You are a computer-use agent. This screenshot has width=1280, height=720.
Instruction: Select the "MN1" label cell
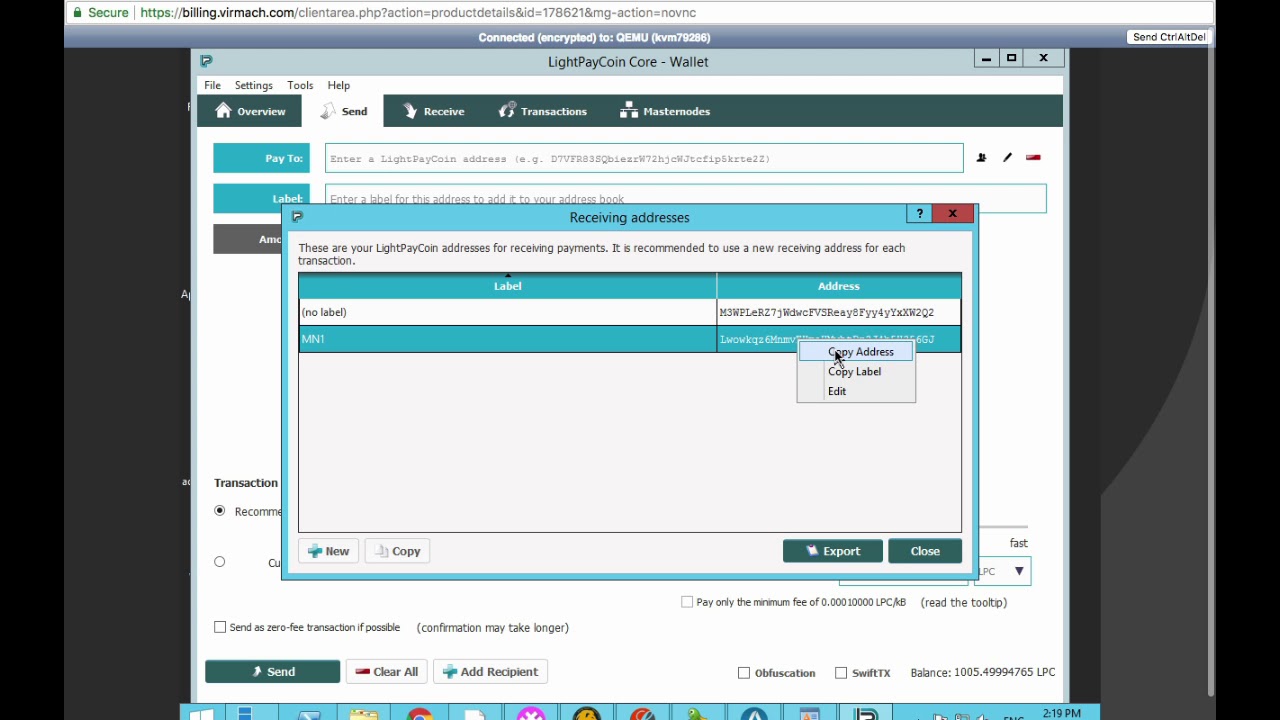click(x=507, y=339)
